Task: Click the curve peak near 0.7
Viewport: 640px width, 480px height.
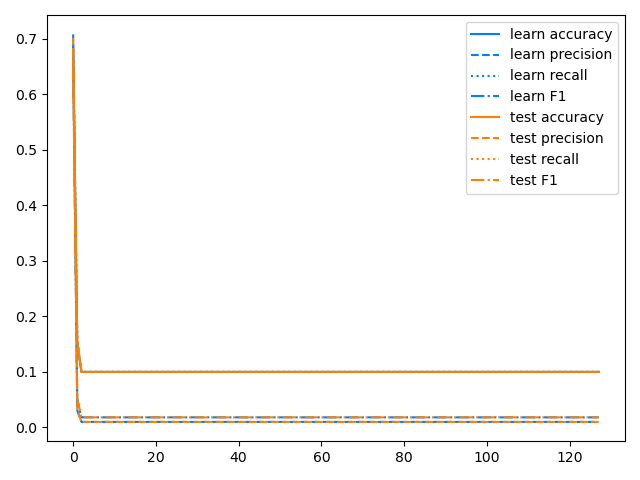Action: [73, 38]
